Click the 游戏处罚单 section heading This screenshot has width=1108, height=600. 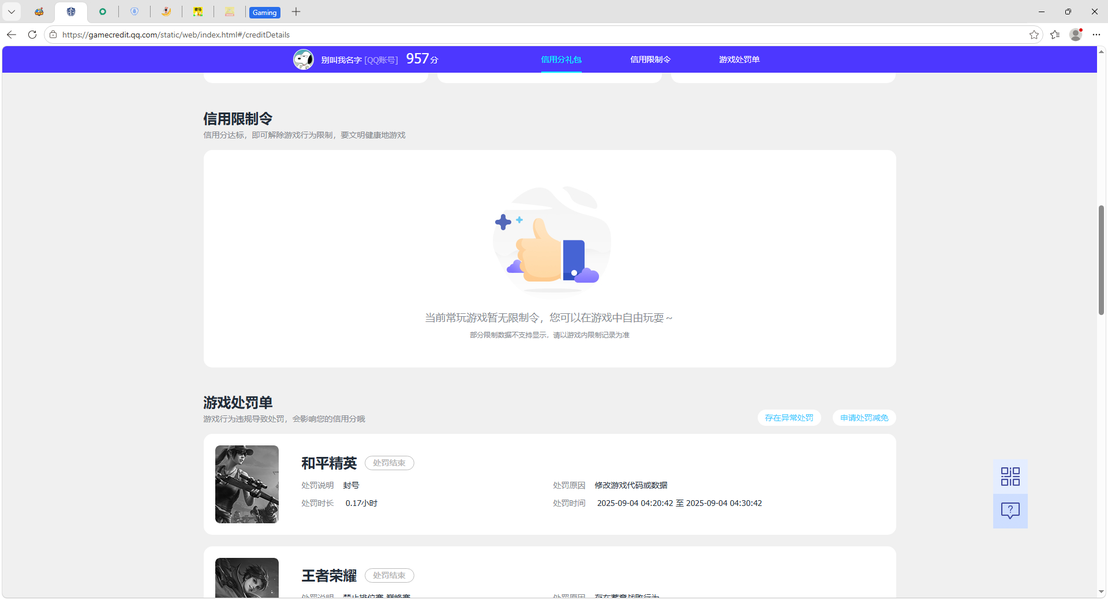(x=237, y=403)
